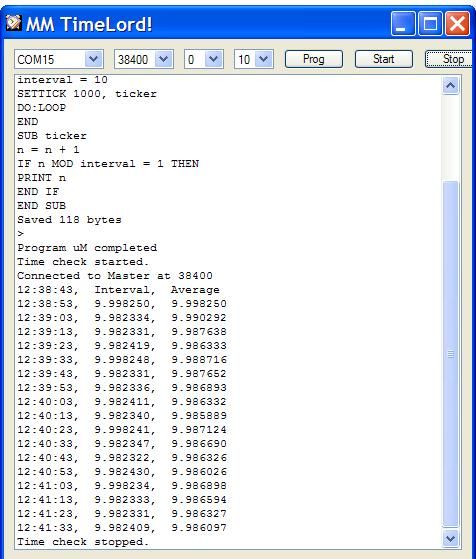This screenshot has height=559, width=476.
Task: Expand the interval dropdown showing 10
Action: coord(263,59)
